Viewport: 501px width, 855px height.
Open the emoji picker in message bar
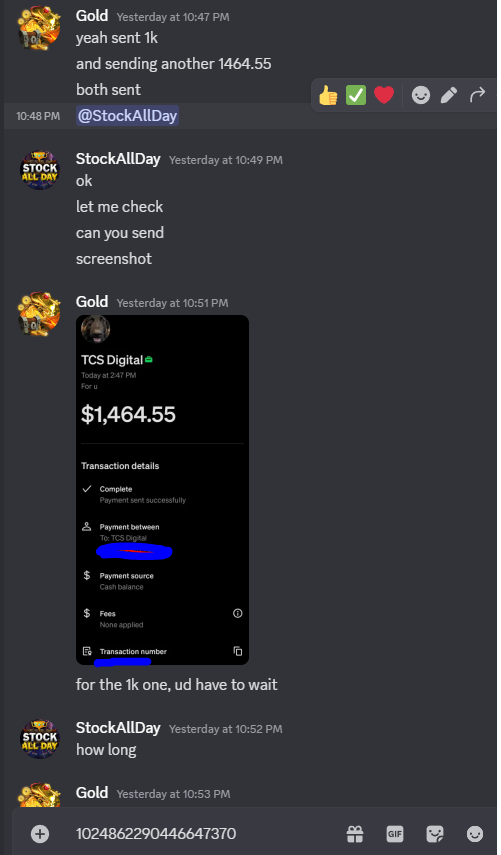pyautogui.click(x=475, y=833)
